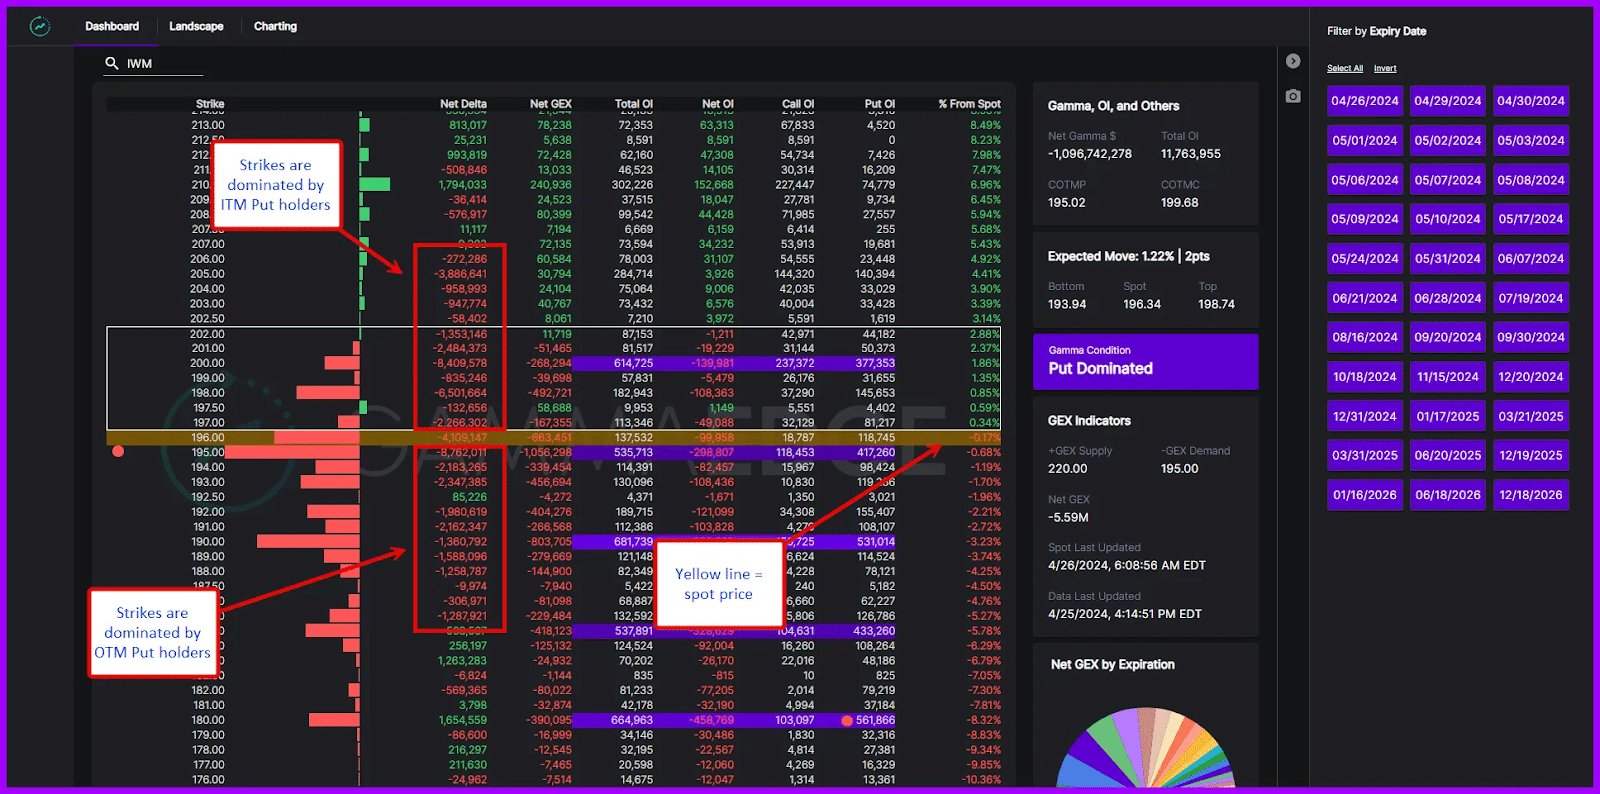The height and width of the screenshot is (794, 1600).
Task: Toggle the 12/18/2026 expiry date filter
Action: (x=1530, y=495)
